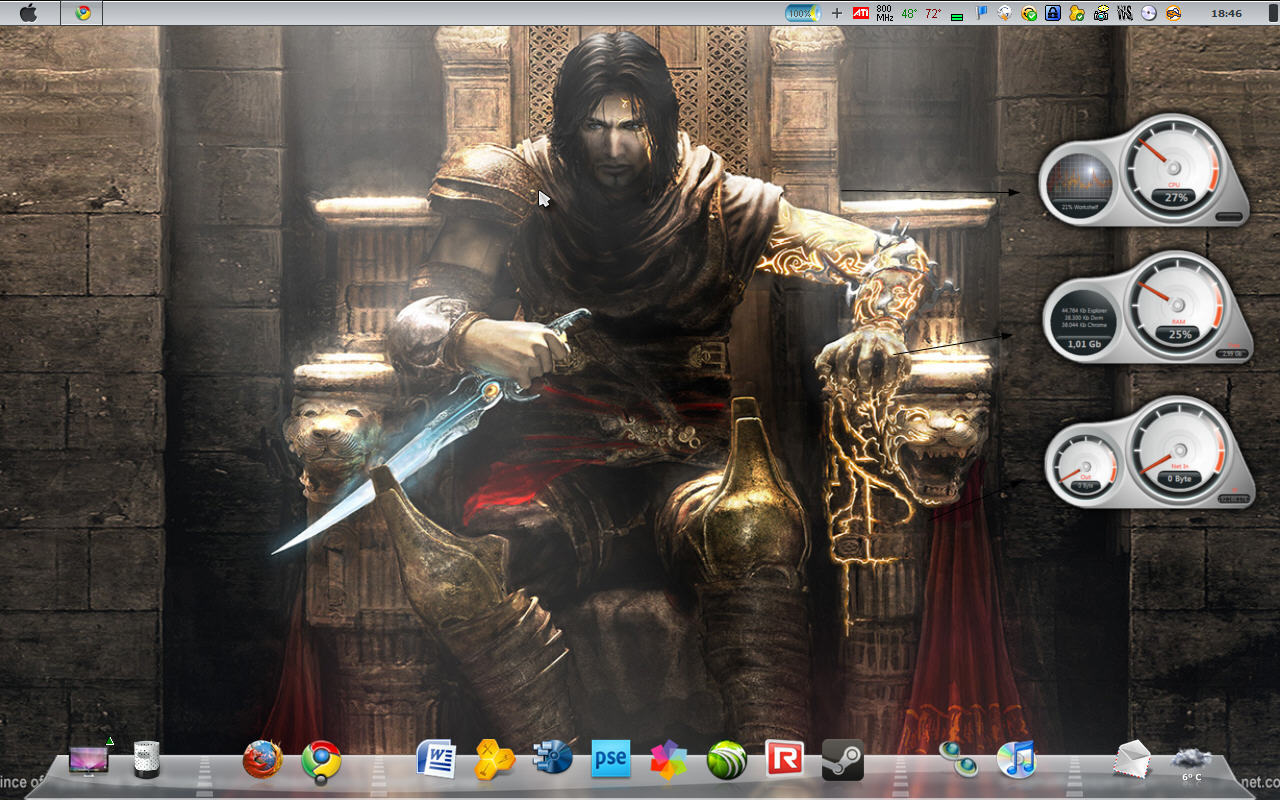Launch Steam from the dock

(842, 760)
